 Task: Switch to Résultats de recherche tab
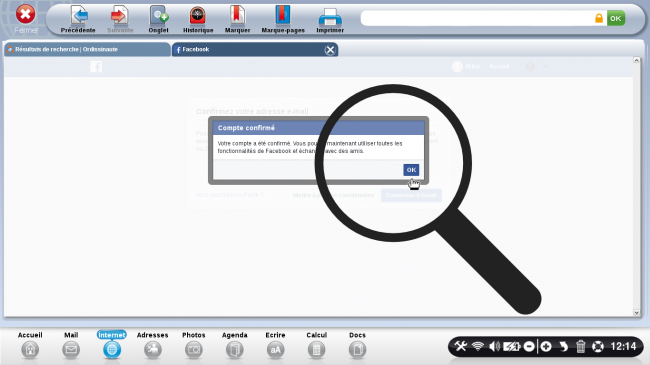click(x=87, y=49)
